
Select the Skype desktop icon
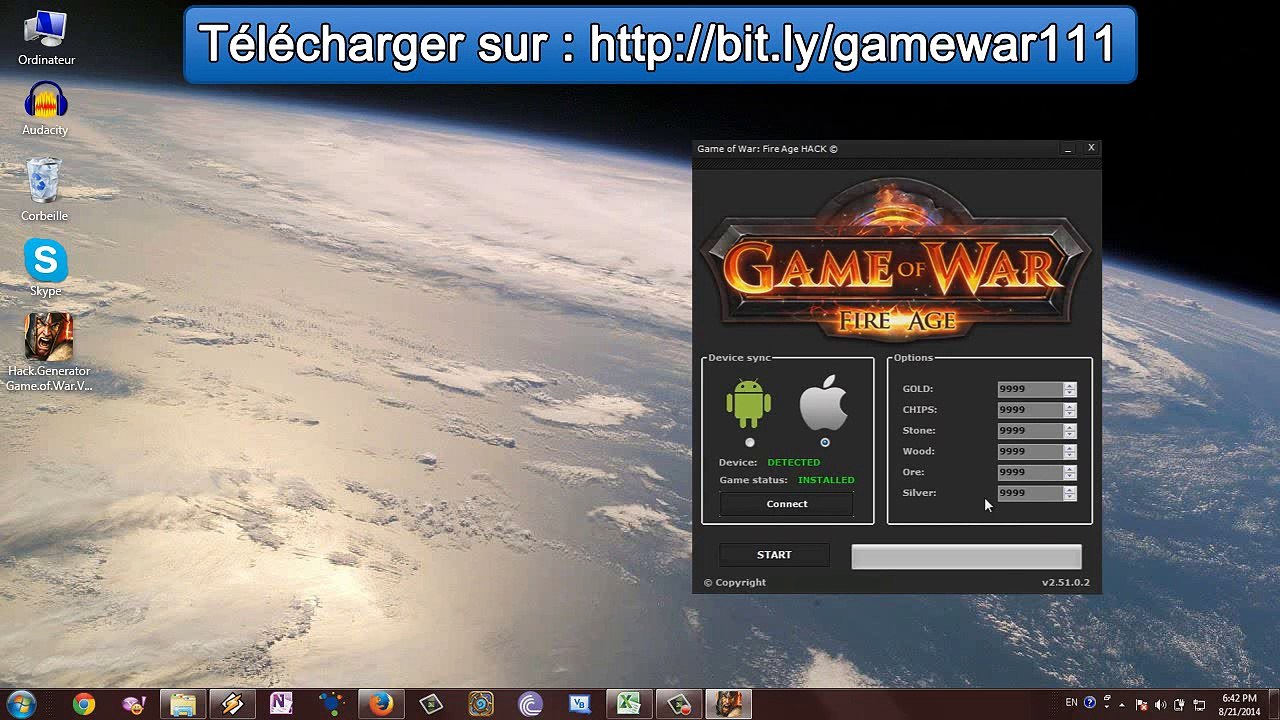(x=45, y=268)
